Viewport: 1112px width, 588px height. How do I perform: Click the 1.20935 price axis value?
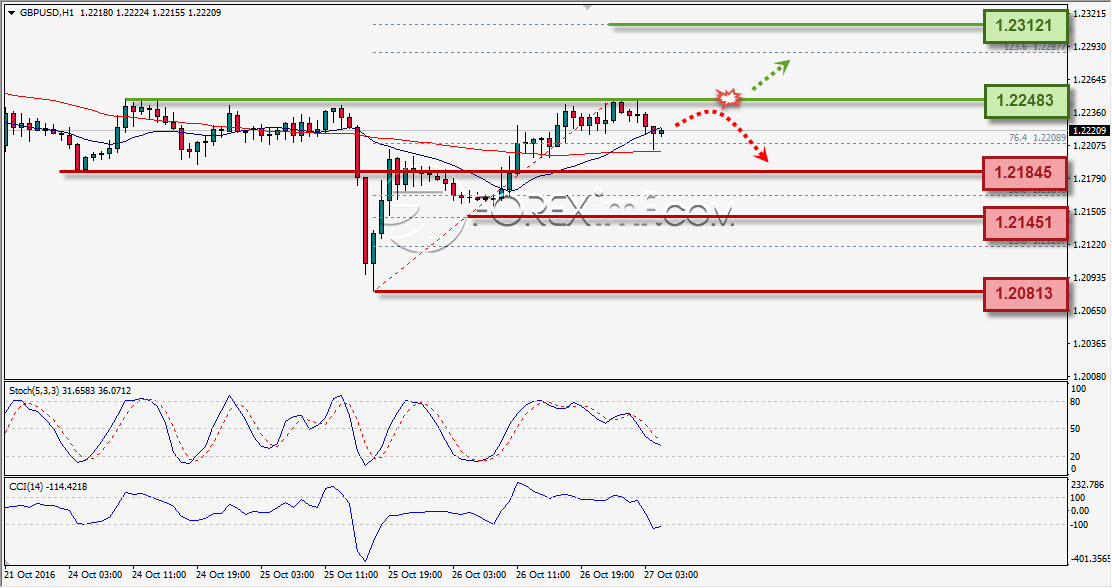tap(1091, 277)
